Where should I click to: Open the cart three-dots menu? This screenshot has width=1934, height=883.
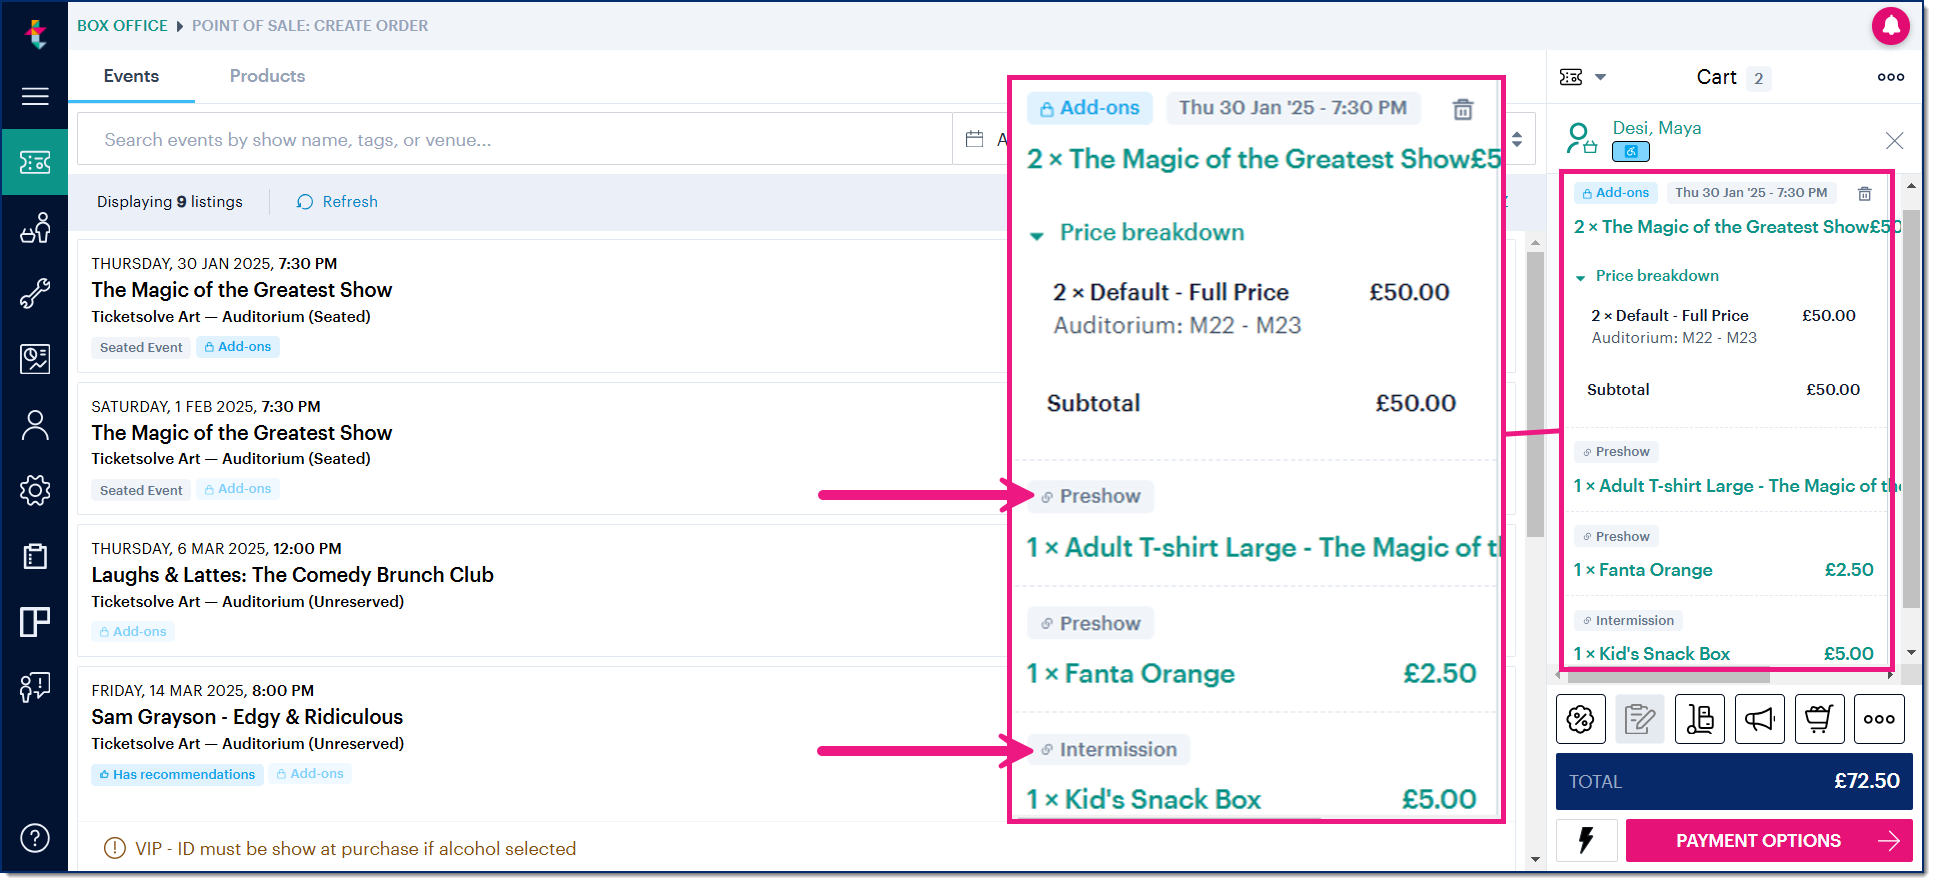pyautogui.click(x=1890, y=77)
